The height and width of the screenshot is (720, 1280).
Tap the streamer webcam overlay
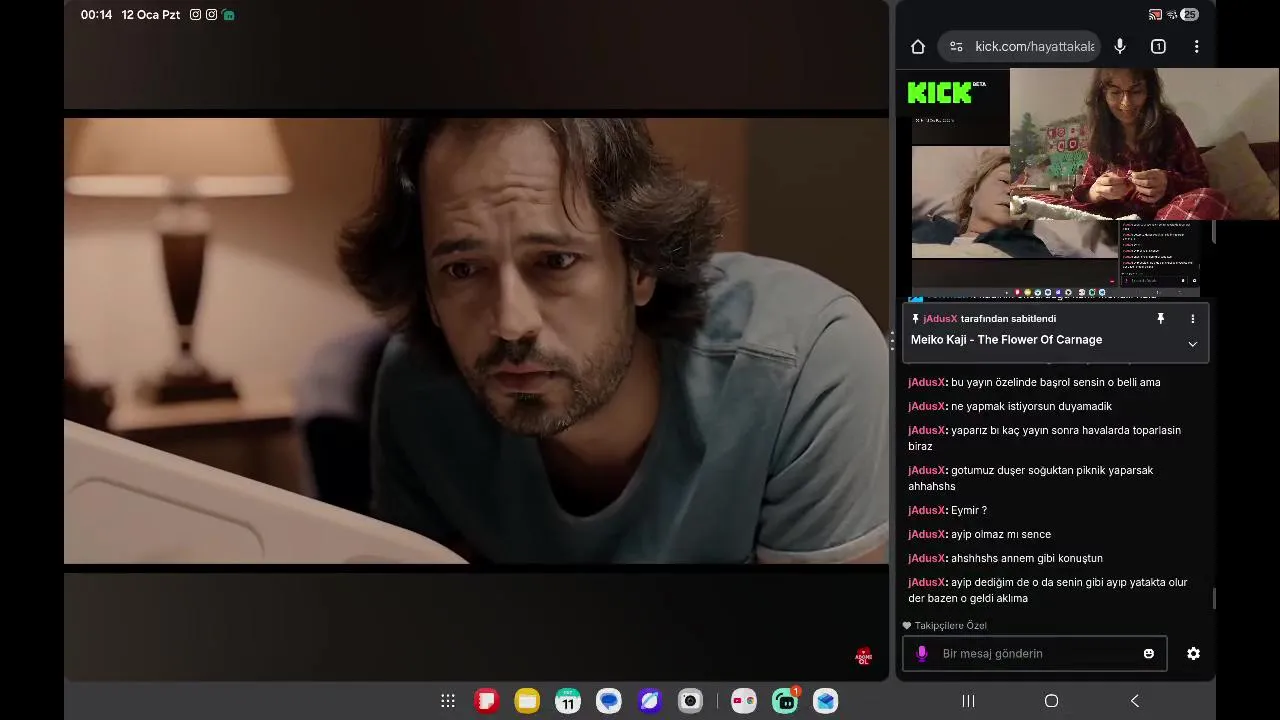1144,144
